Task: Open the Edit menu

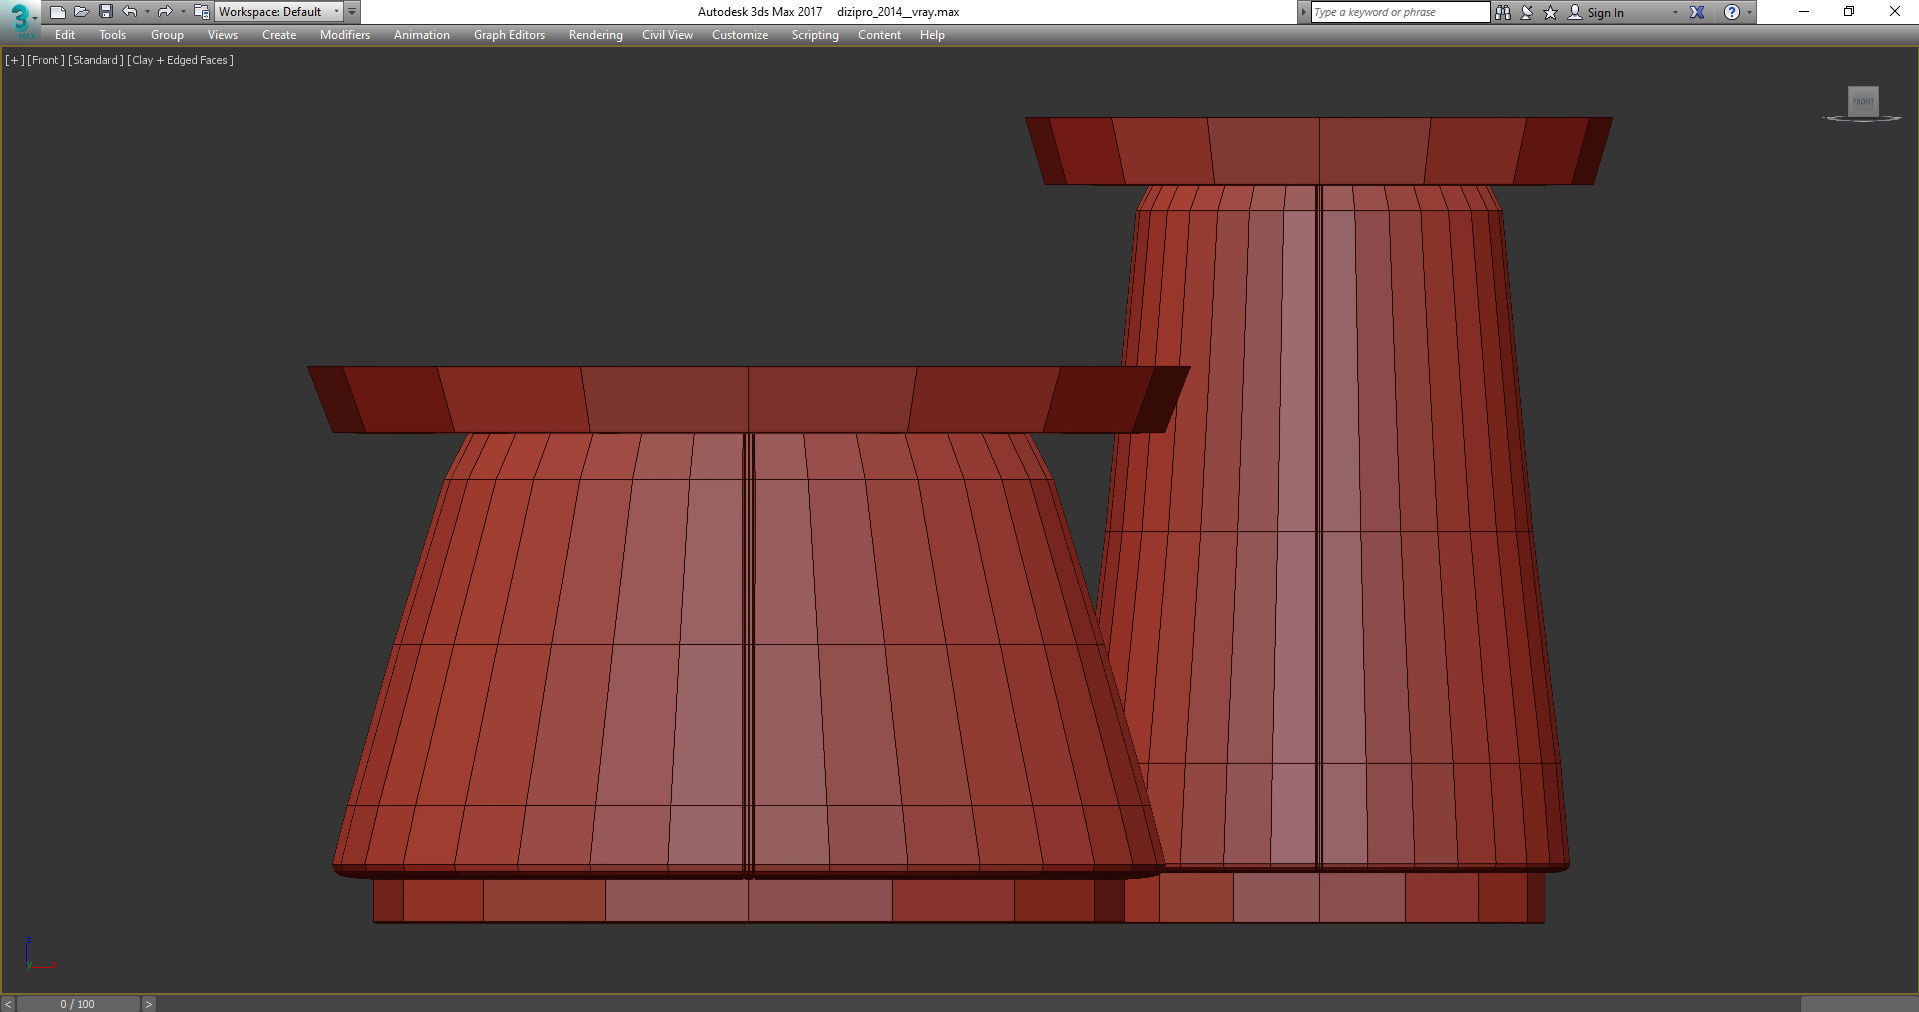Action: [x=65, y=35]
